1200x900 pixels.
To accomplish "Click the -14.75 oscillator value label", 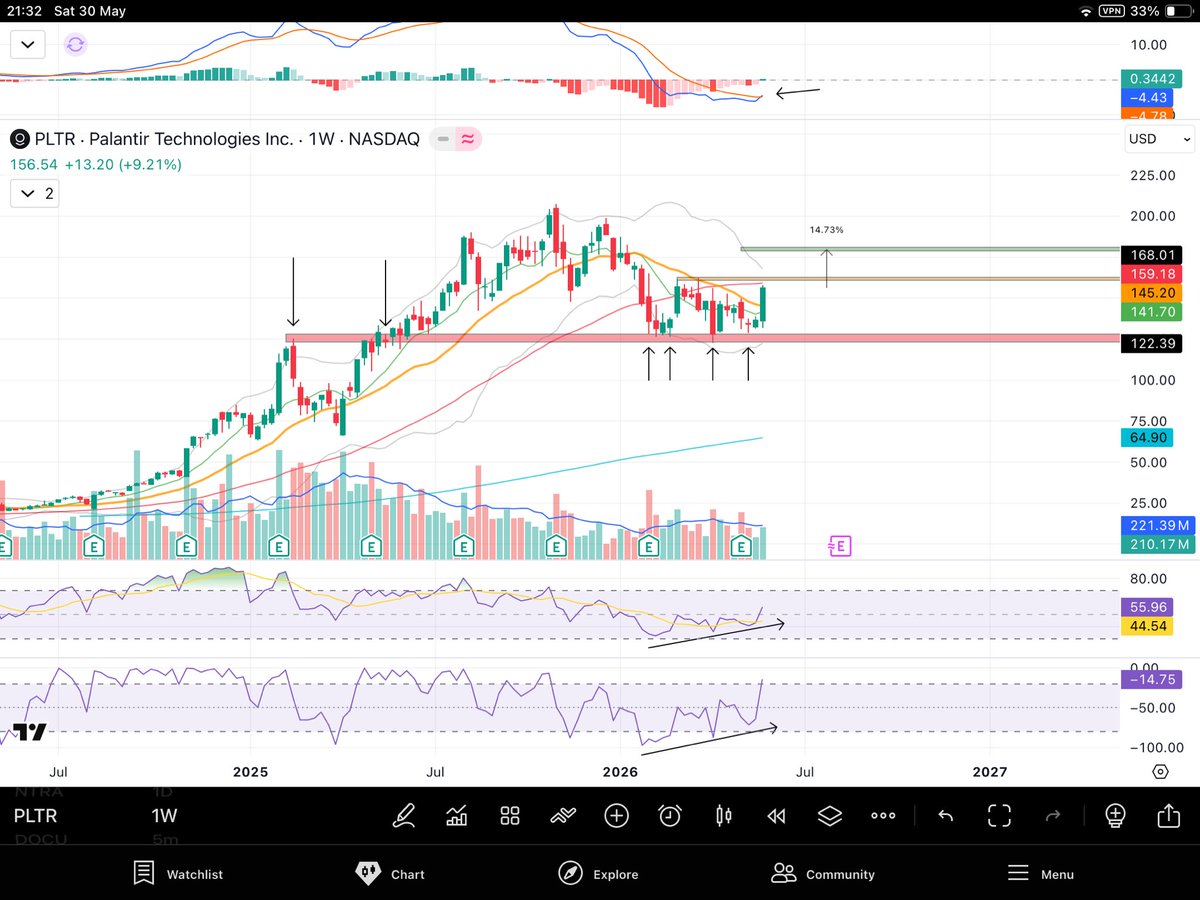I will coord(1154,679).
